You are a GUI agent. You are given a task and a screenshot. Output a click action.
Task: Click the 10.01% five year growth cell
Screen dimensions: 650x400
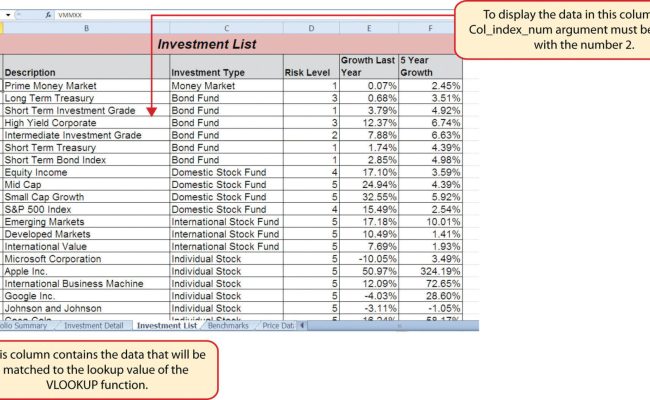click(x=430, y=222)
